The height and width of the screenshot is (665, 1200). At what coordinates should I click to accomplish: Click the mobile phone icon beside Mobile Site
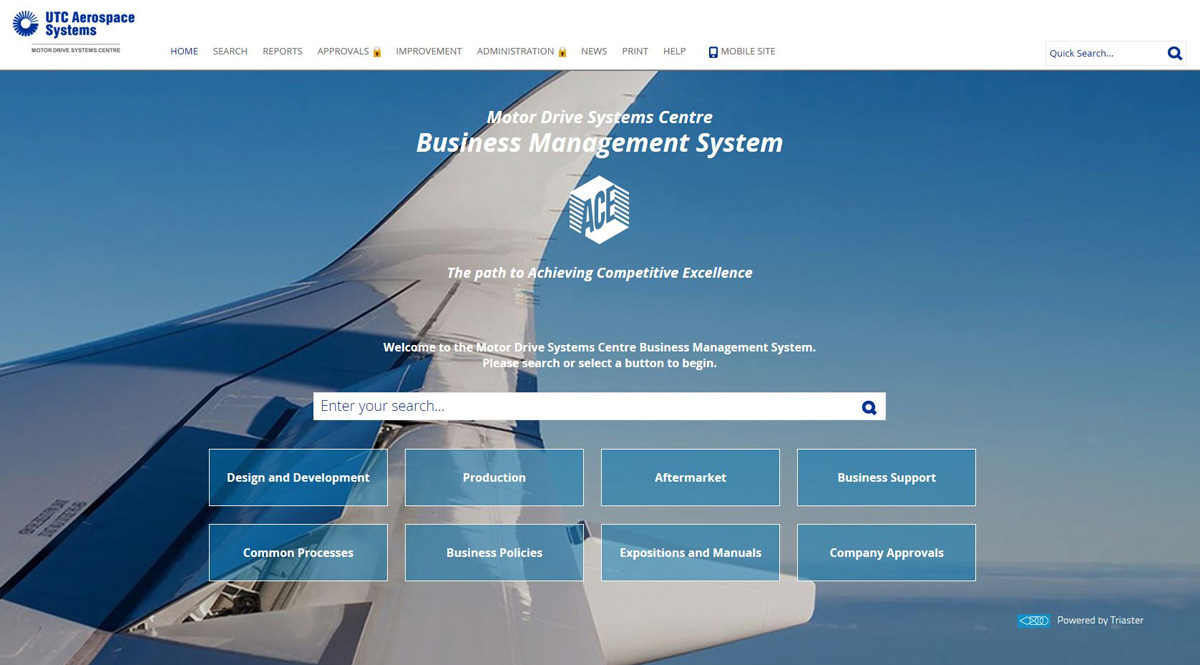(713, 52)
